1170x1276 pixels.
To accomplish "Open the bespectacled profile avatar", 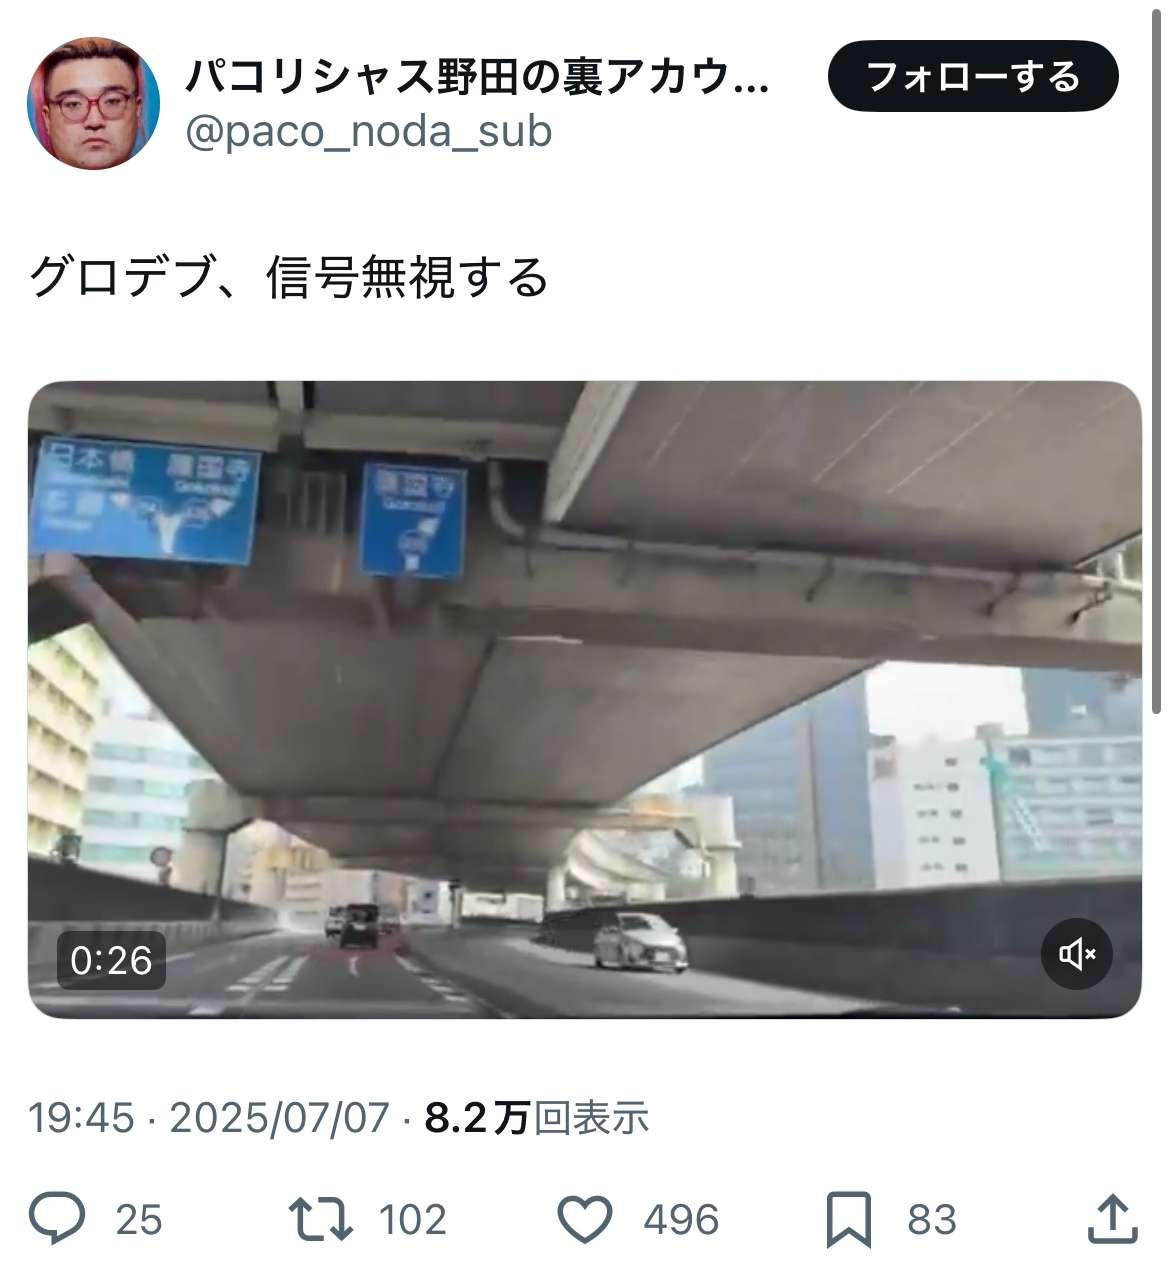I will coord(94,104).
